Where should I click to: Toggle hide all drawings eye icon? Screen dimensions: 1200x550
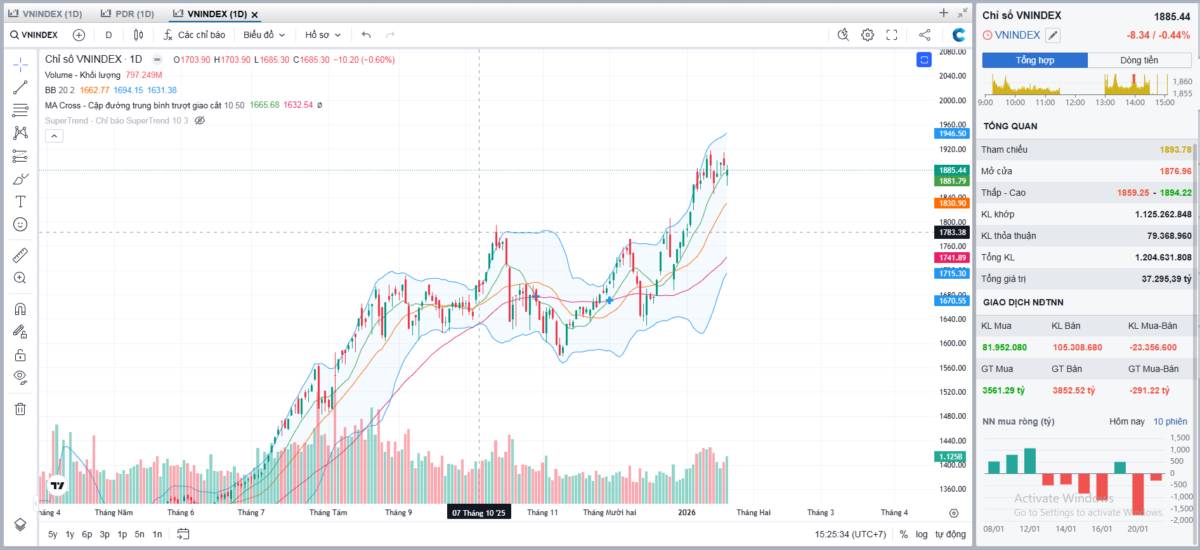point(20,376)
